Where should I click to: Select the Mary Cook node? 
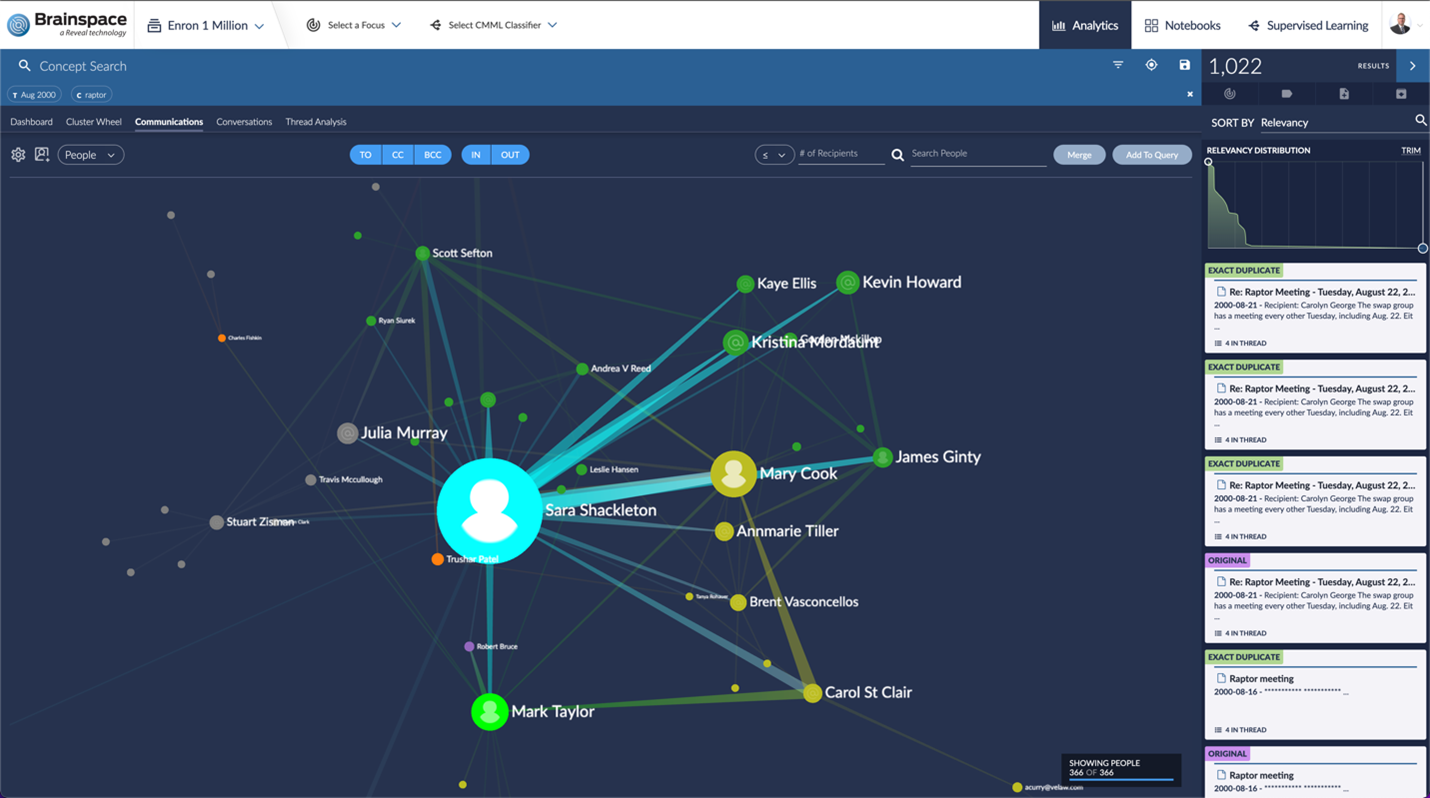(734, 474)
